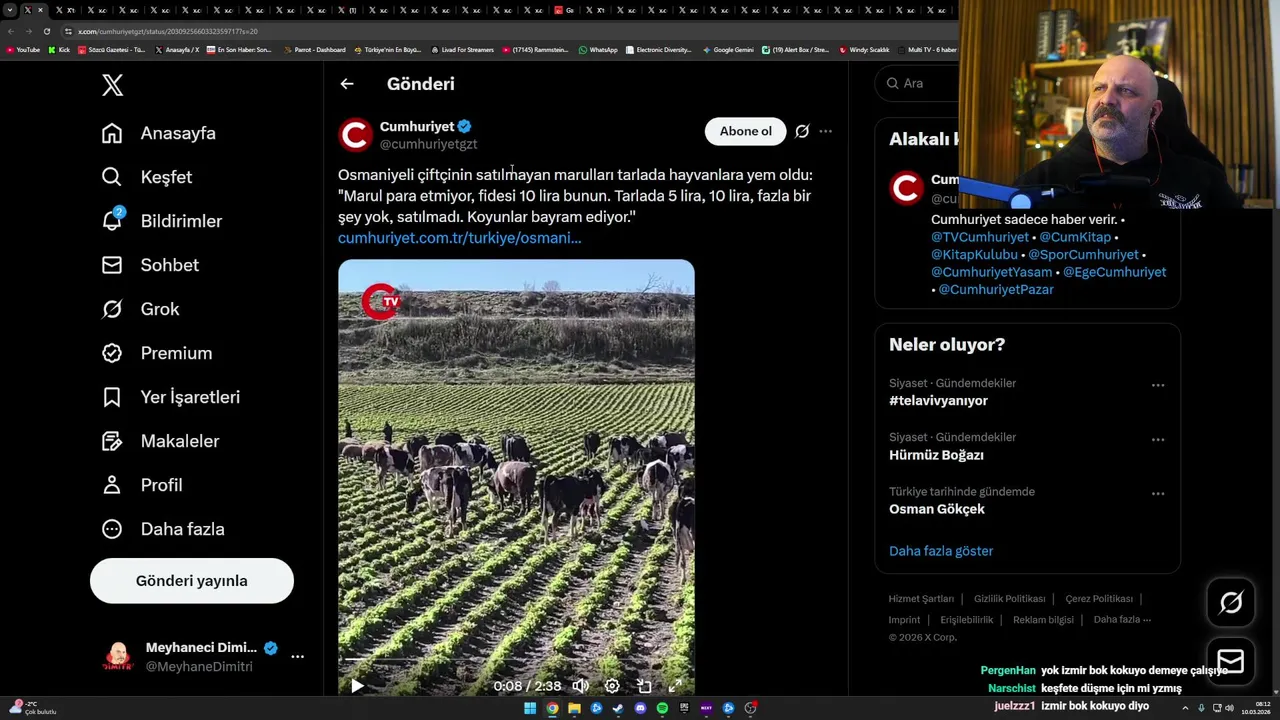Open the @TVCumhuriyet mention link

point(980,237)
